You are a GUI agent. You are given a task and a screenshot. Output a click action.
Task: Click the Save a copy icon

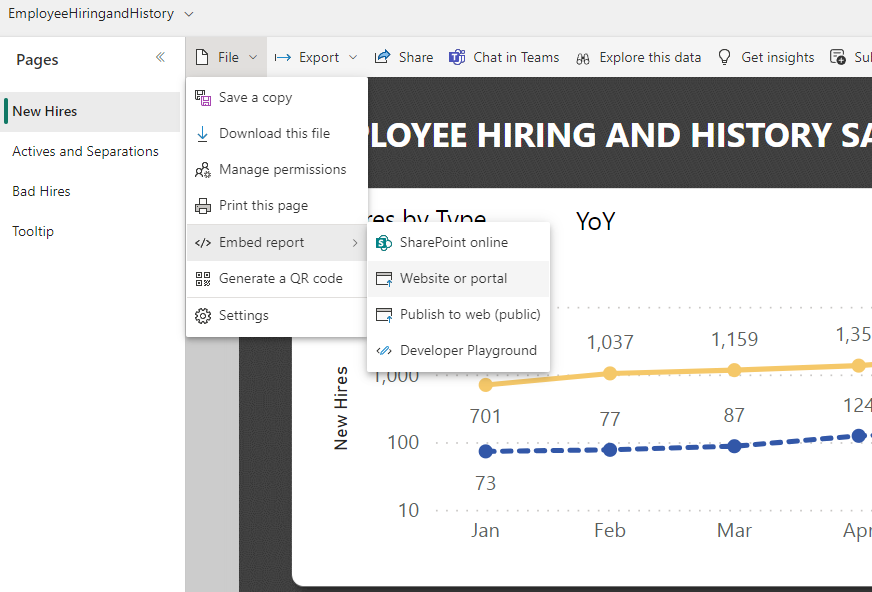(203, 98)
